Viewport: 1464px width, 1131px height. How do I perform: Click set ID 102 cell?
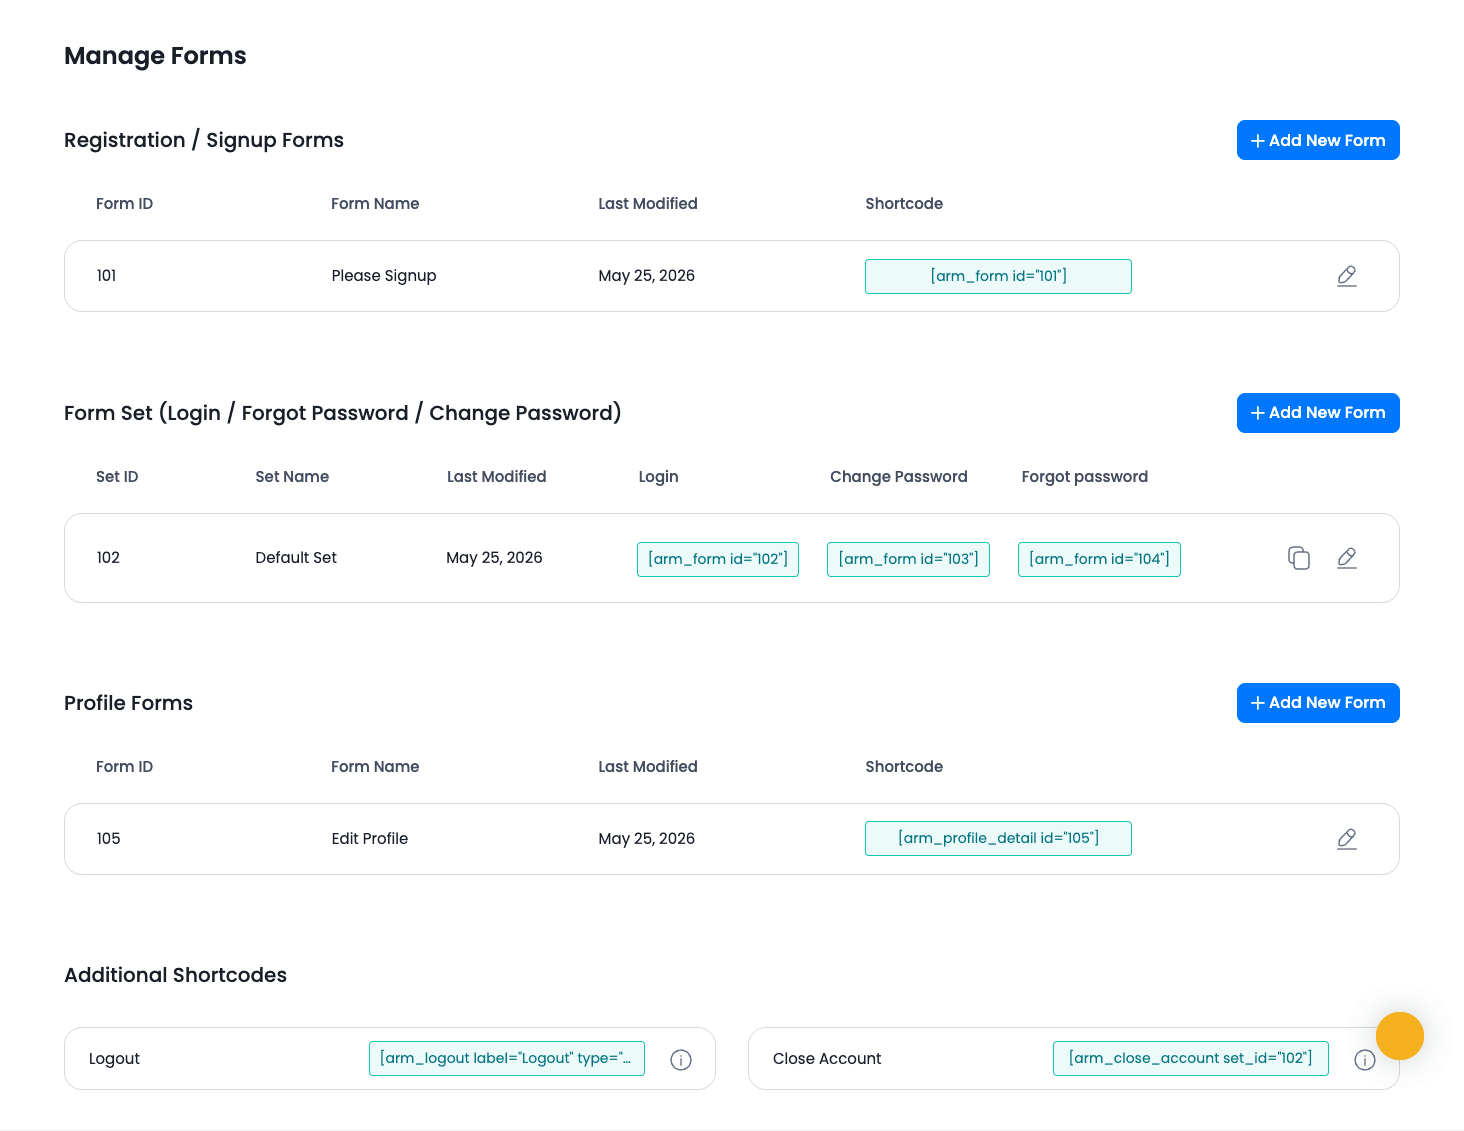(108, 558)
